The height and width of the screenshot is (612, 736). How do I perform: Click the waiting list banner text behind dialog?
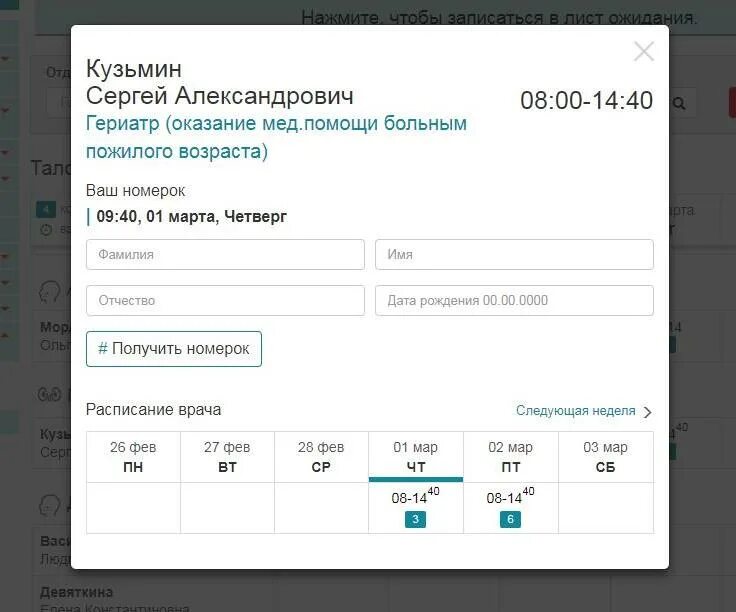(499, 18)
